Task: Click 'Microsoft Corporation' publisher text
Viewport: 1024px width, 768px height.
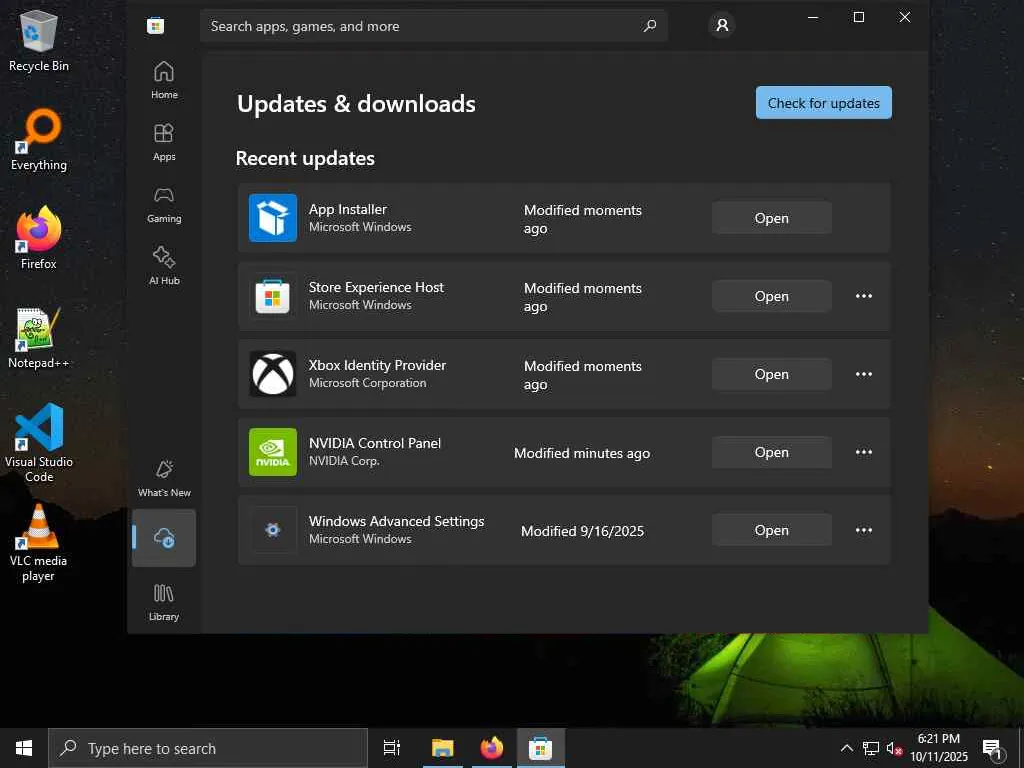Action: click(x=367, y=383)
